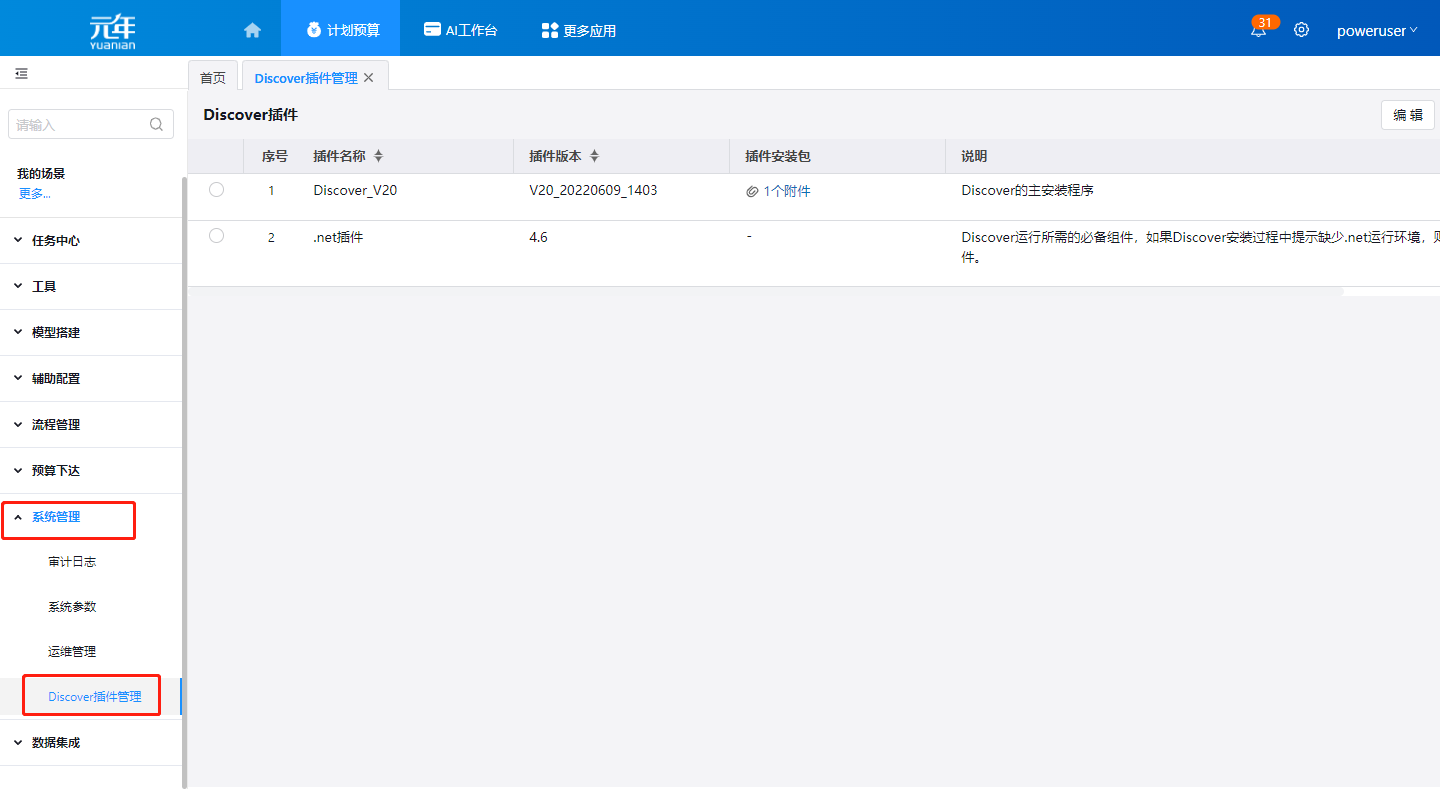
Task: Open the AI工作台 top menu
Action: coord(460,30)
